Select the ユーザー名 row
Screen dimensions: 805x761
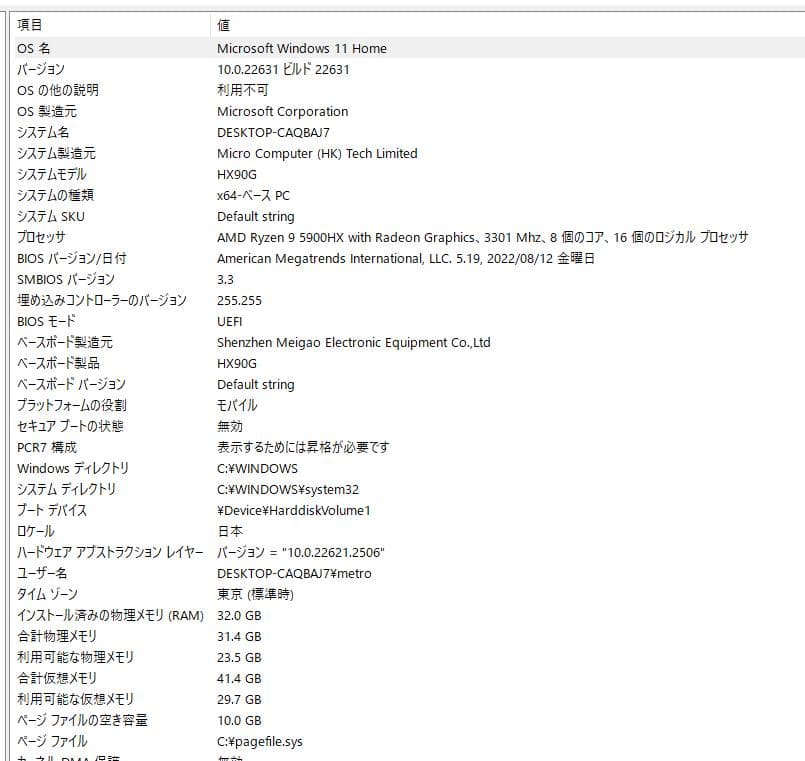tap(42, 573)
